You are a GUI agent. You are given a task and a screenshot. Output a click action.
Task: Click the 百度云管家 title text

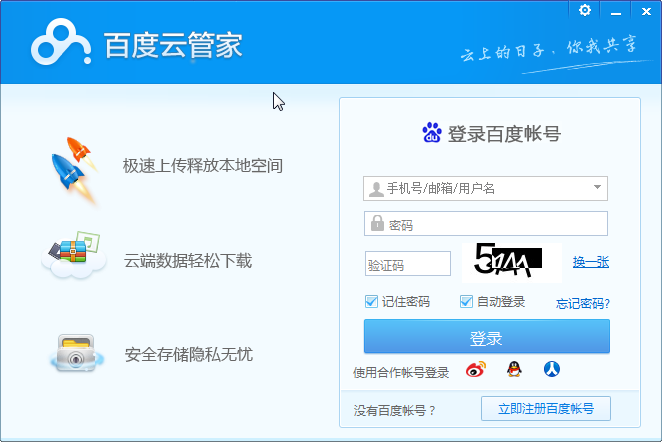pyautogui.click(x=173, y=45)
